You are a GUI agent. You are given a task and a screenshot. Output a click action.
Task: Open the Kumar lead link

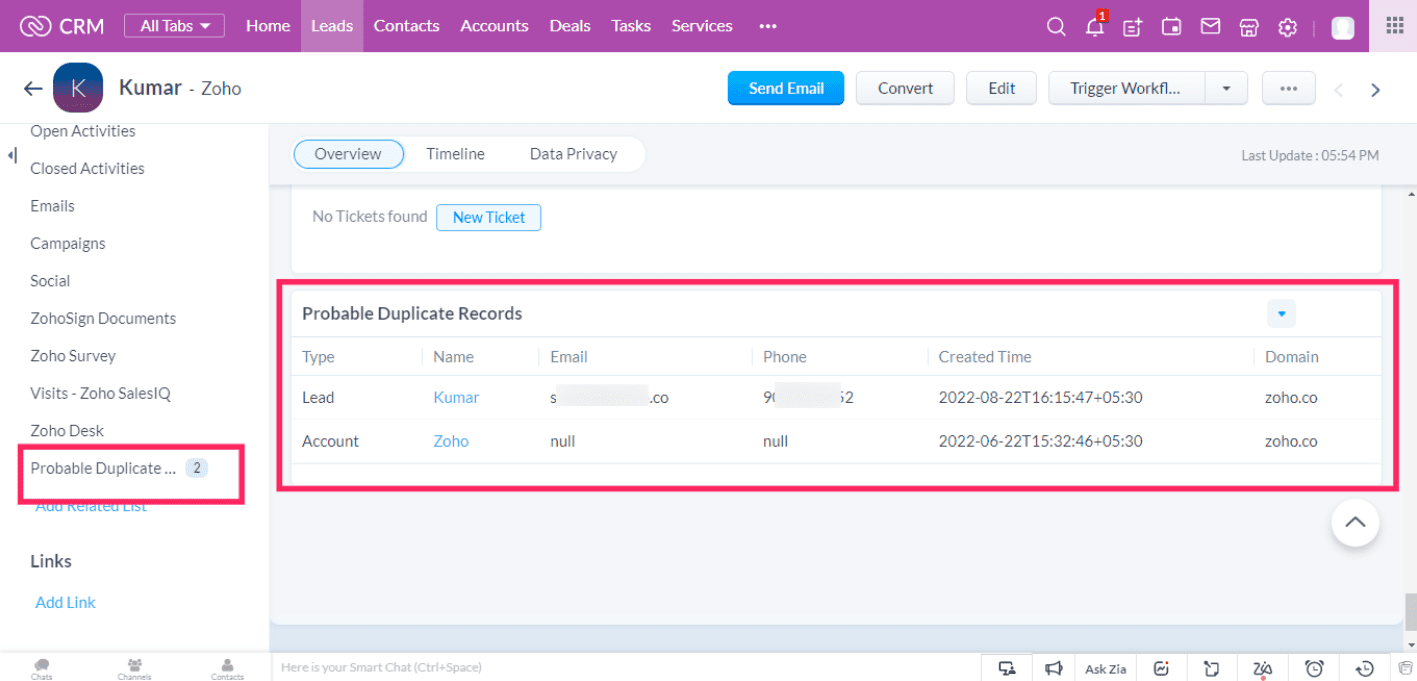click(x=456, y=398)
